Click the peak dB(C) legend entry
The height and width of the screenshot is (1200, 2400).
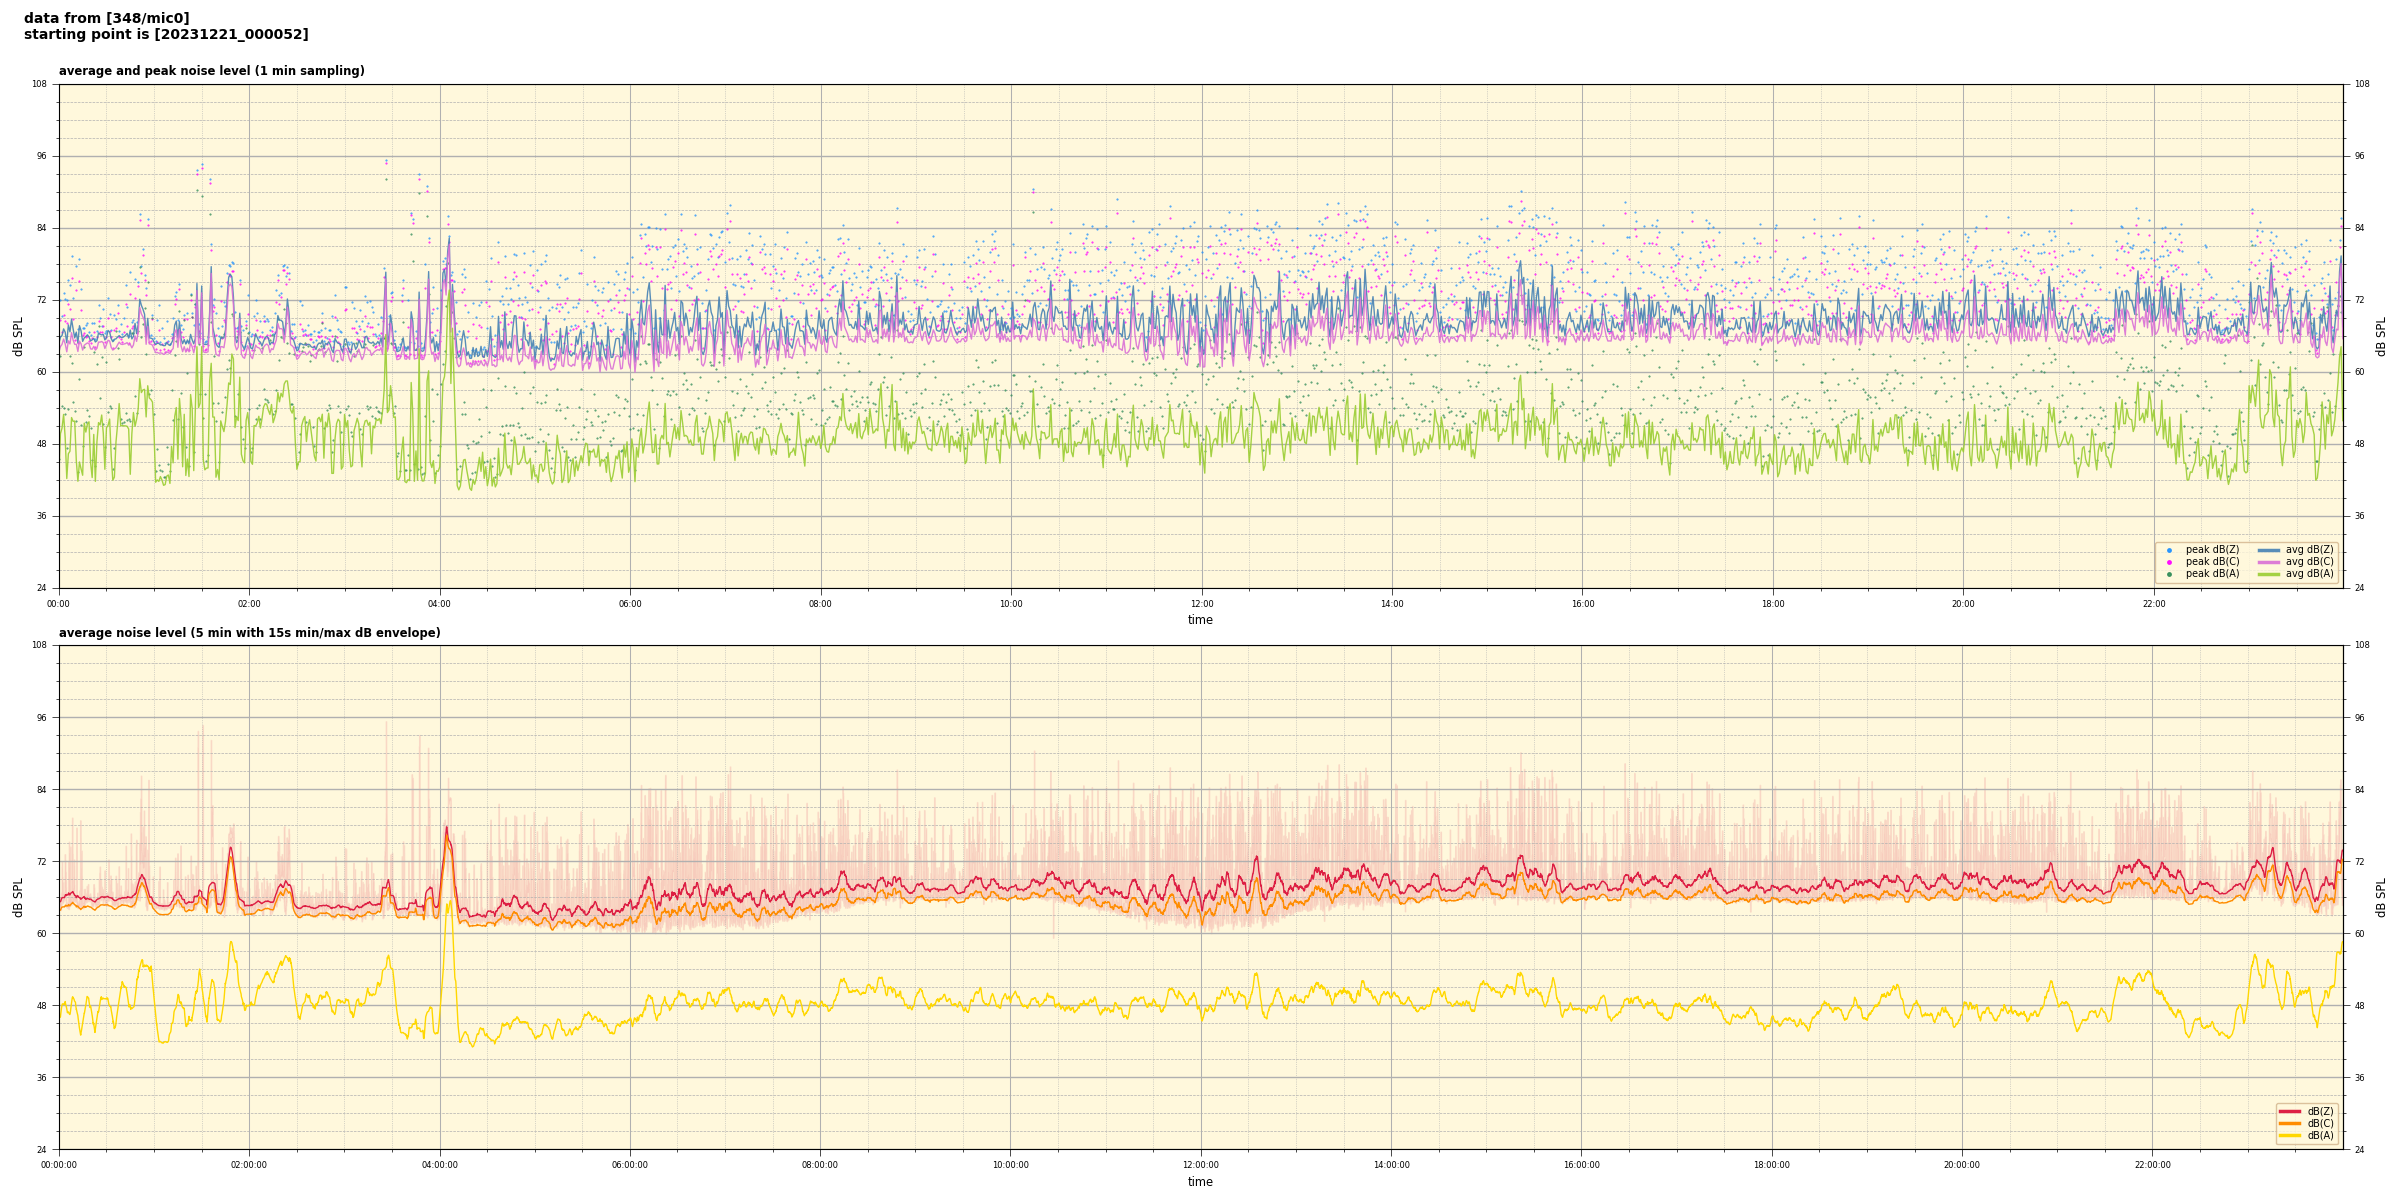pos(2212,562)
